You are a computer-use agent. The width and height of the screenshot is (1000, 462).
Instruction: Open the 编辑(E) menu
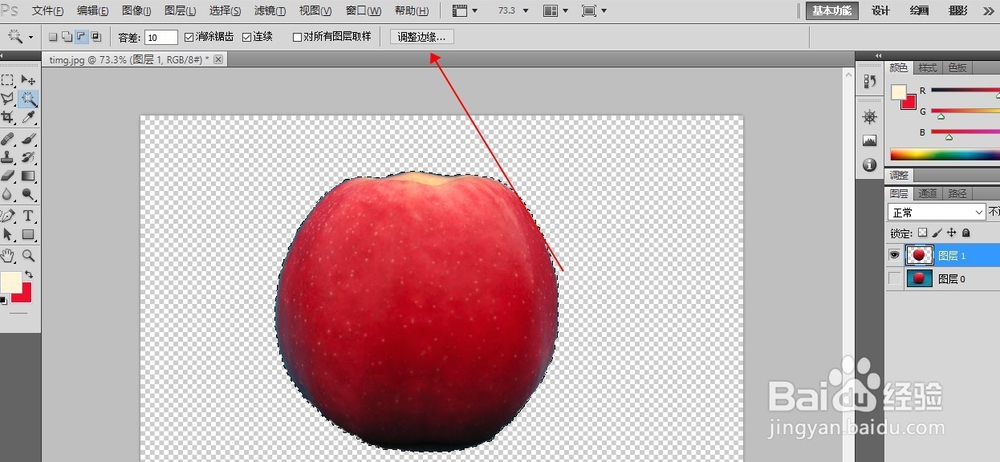pyautogui.click(x=92, y=11)
